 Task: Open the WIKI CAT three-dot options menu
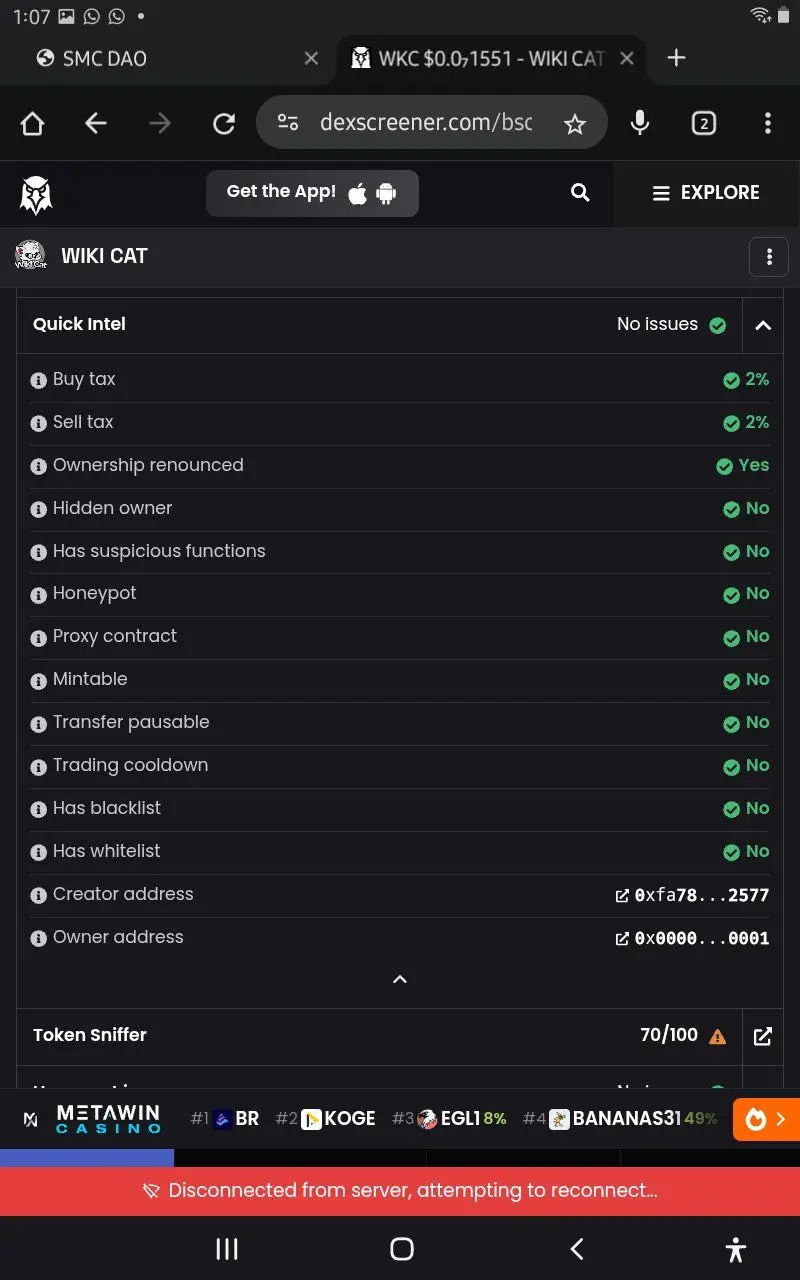[x=768, y=257]
